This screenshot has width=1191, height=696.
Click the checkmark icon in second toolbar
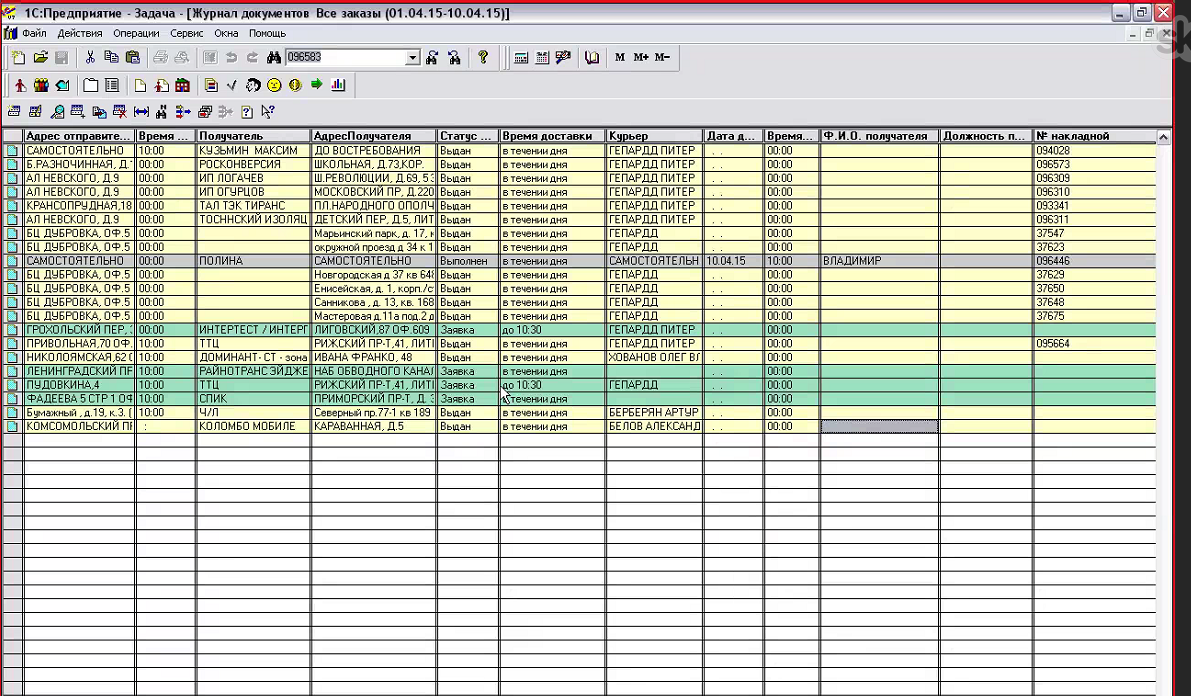click(x=232, y=85)
